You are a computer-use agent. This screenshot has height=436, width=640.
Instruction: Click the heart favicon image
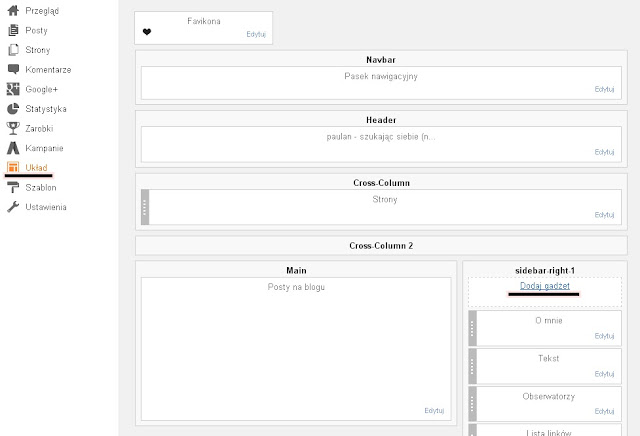(x=147, y=32)
